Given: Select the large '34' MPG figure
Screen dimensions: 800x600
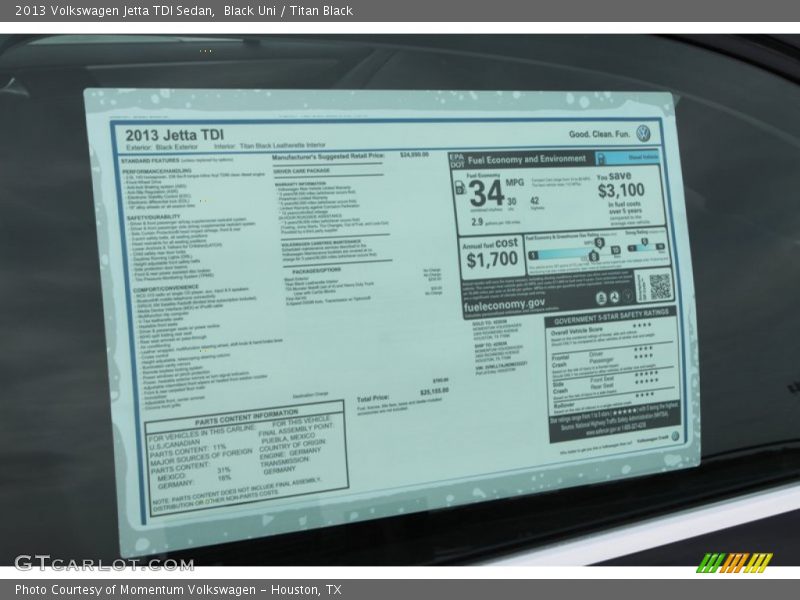Looking at the screenshot, I should pyautogui.click(x=486, y=194).
